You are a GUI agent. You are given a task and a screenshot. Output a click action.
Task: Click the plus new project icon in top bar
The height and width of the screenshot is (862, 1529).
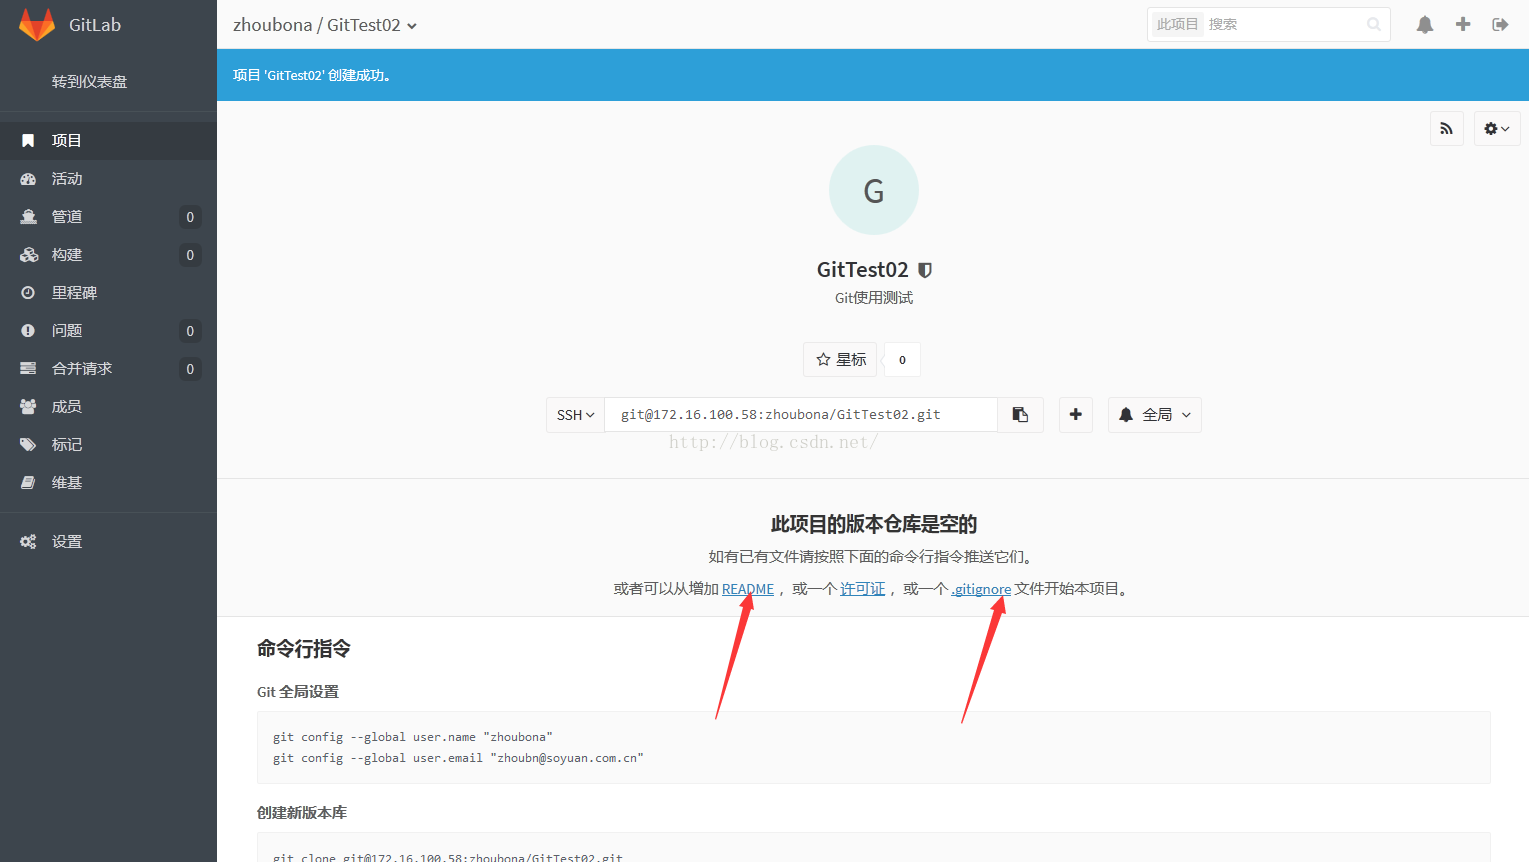point(1463,24)
